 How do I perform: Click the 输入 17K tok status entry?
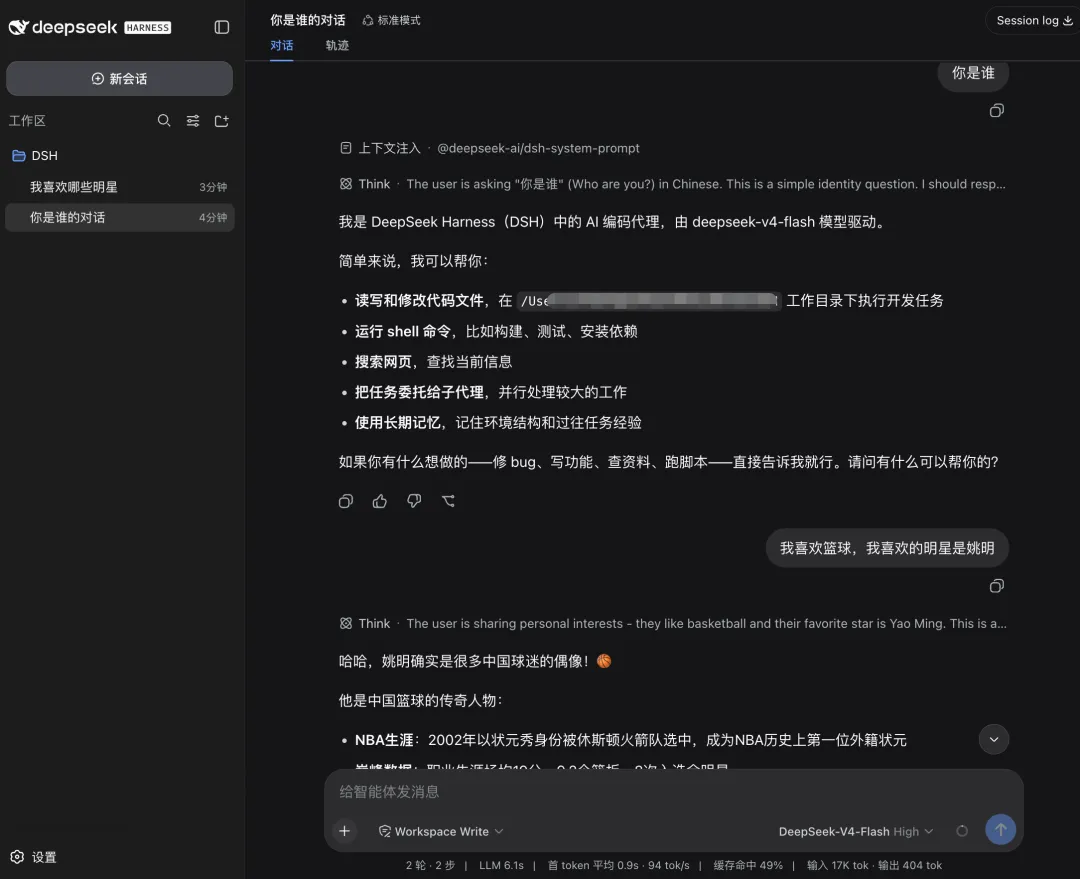point(837,865)
